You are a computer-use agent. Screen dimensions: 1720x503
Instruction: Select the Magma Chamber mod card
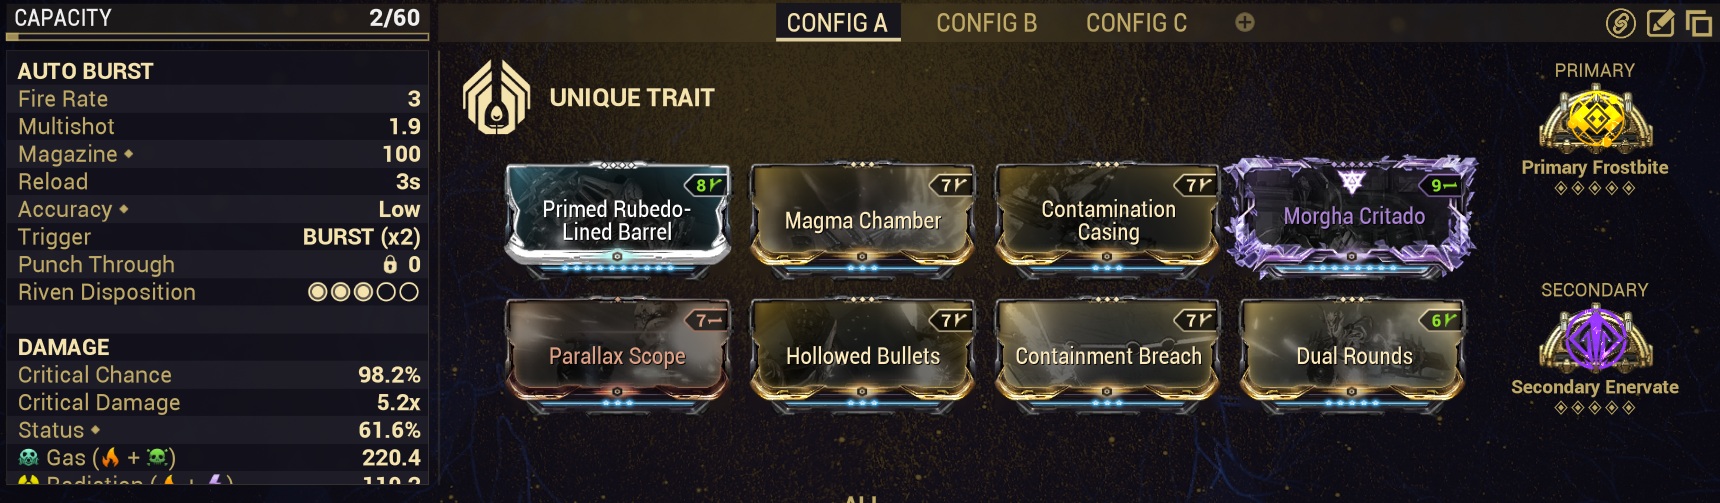(863, 220)
